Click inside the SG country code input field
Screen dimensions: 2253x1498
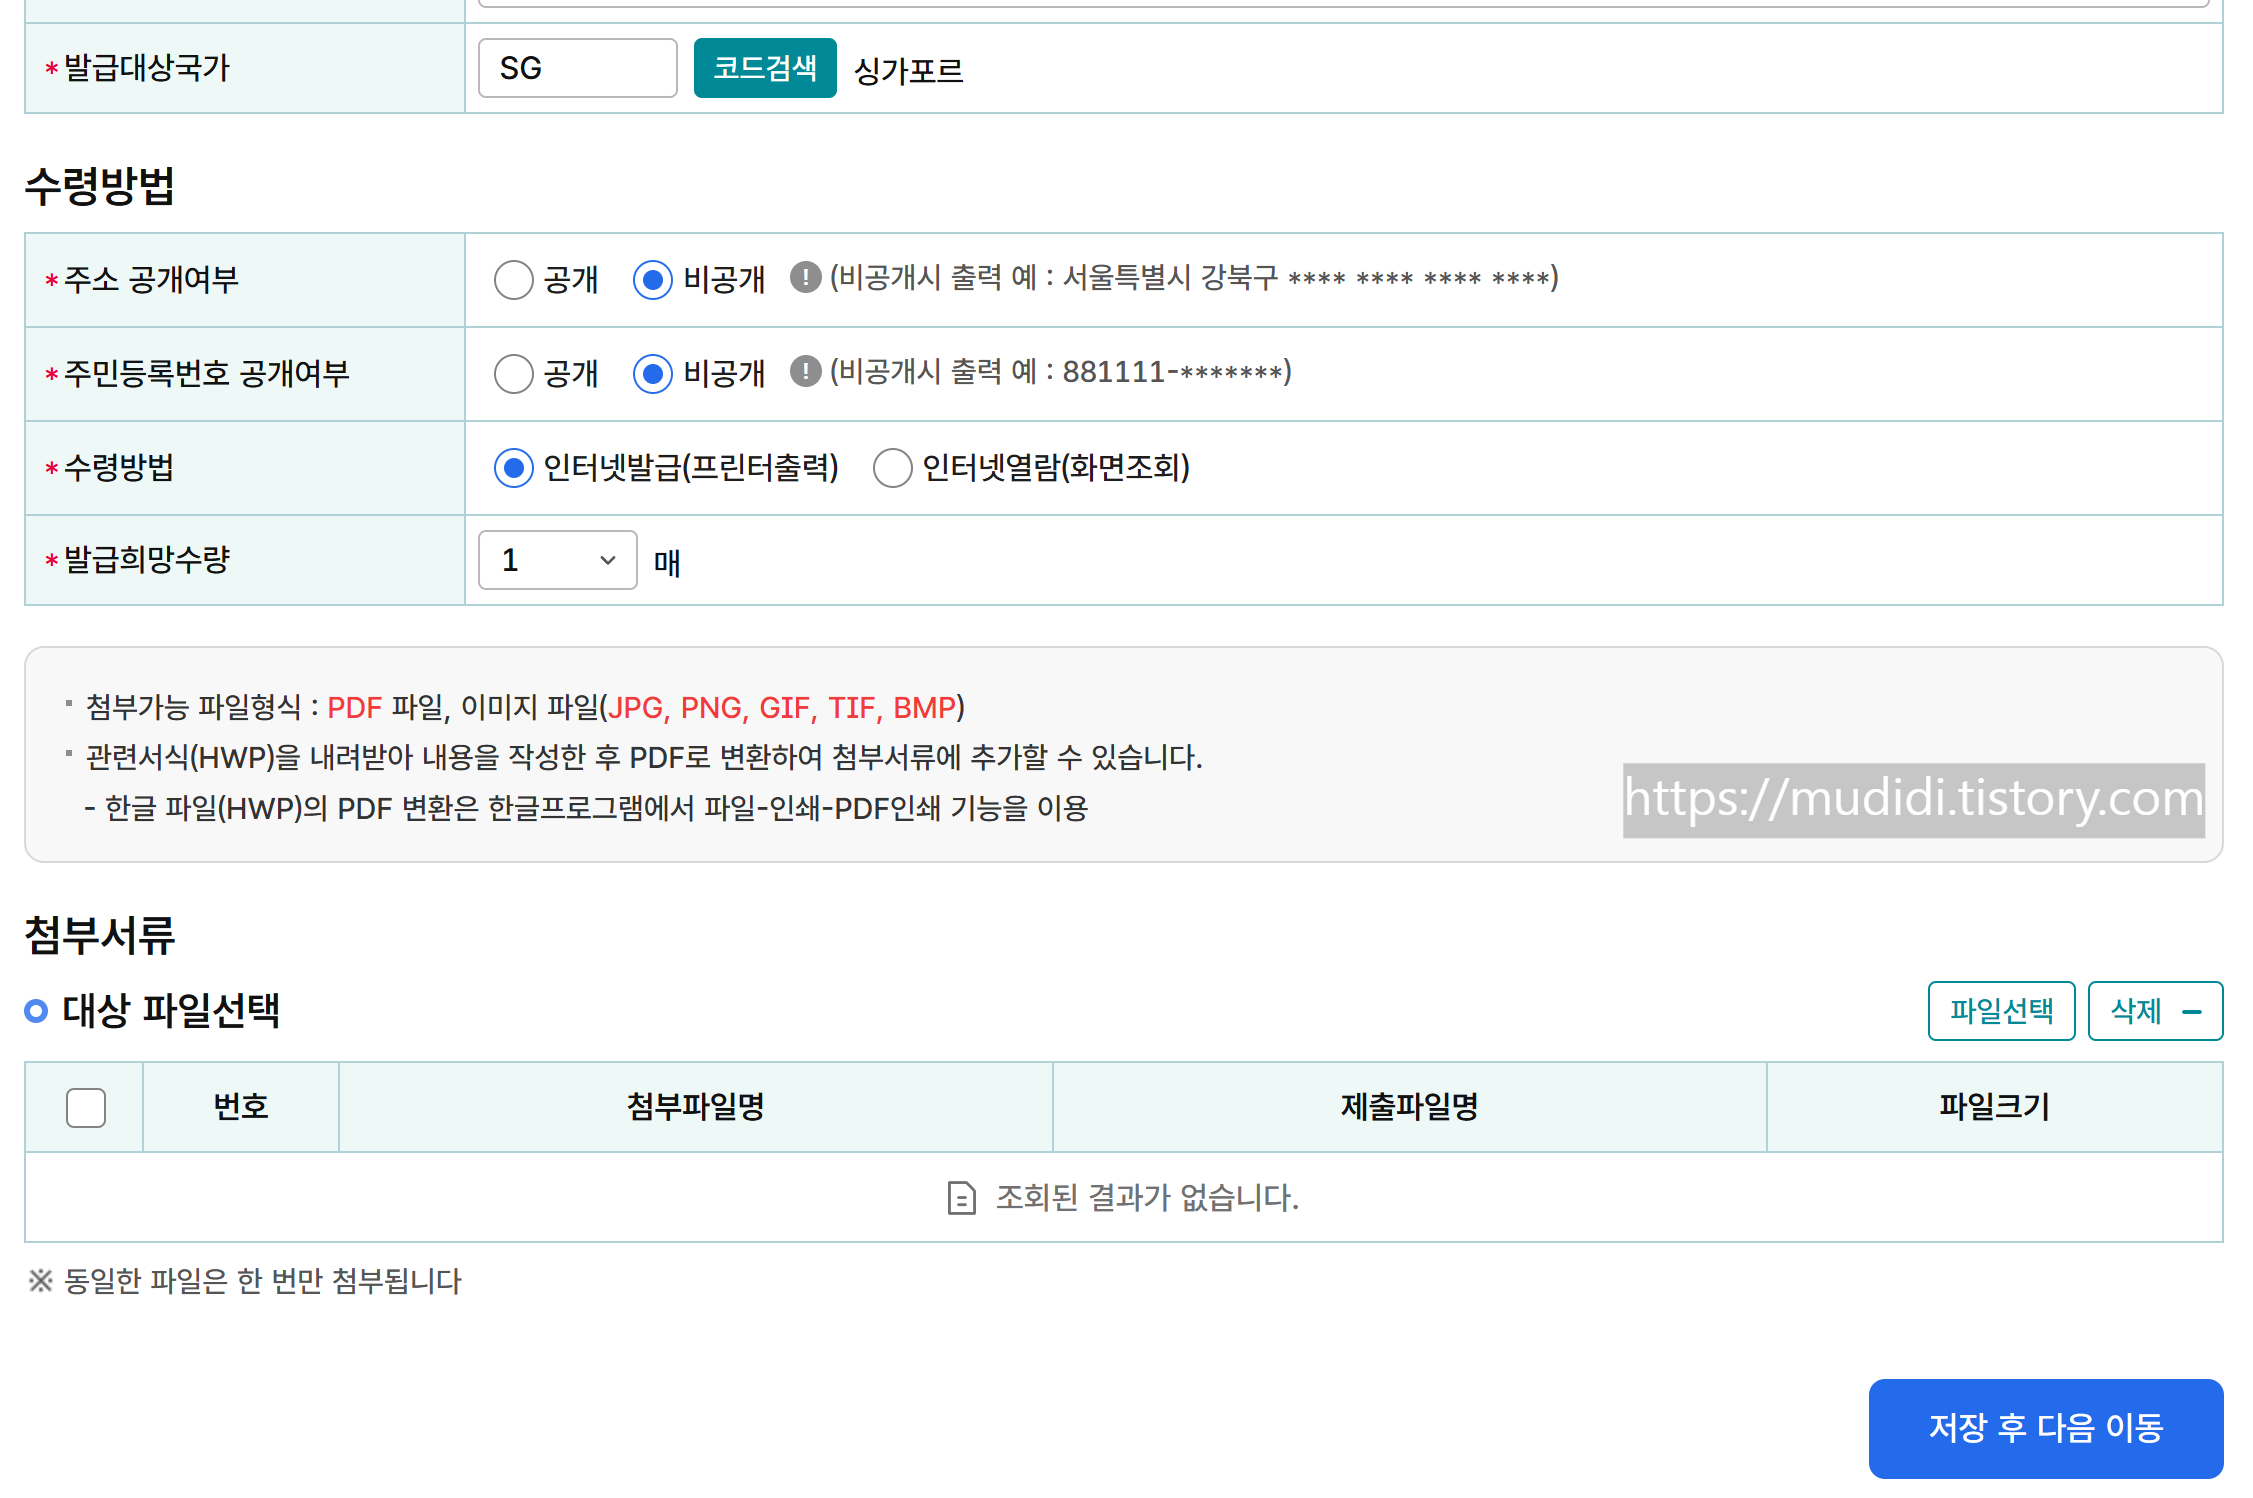577,68
